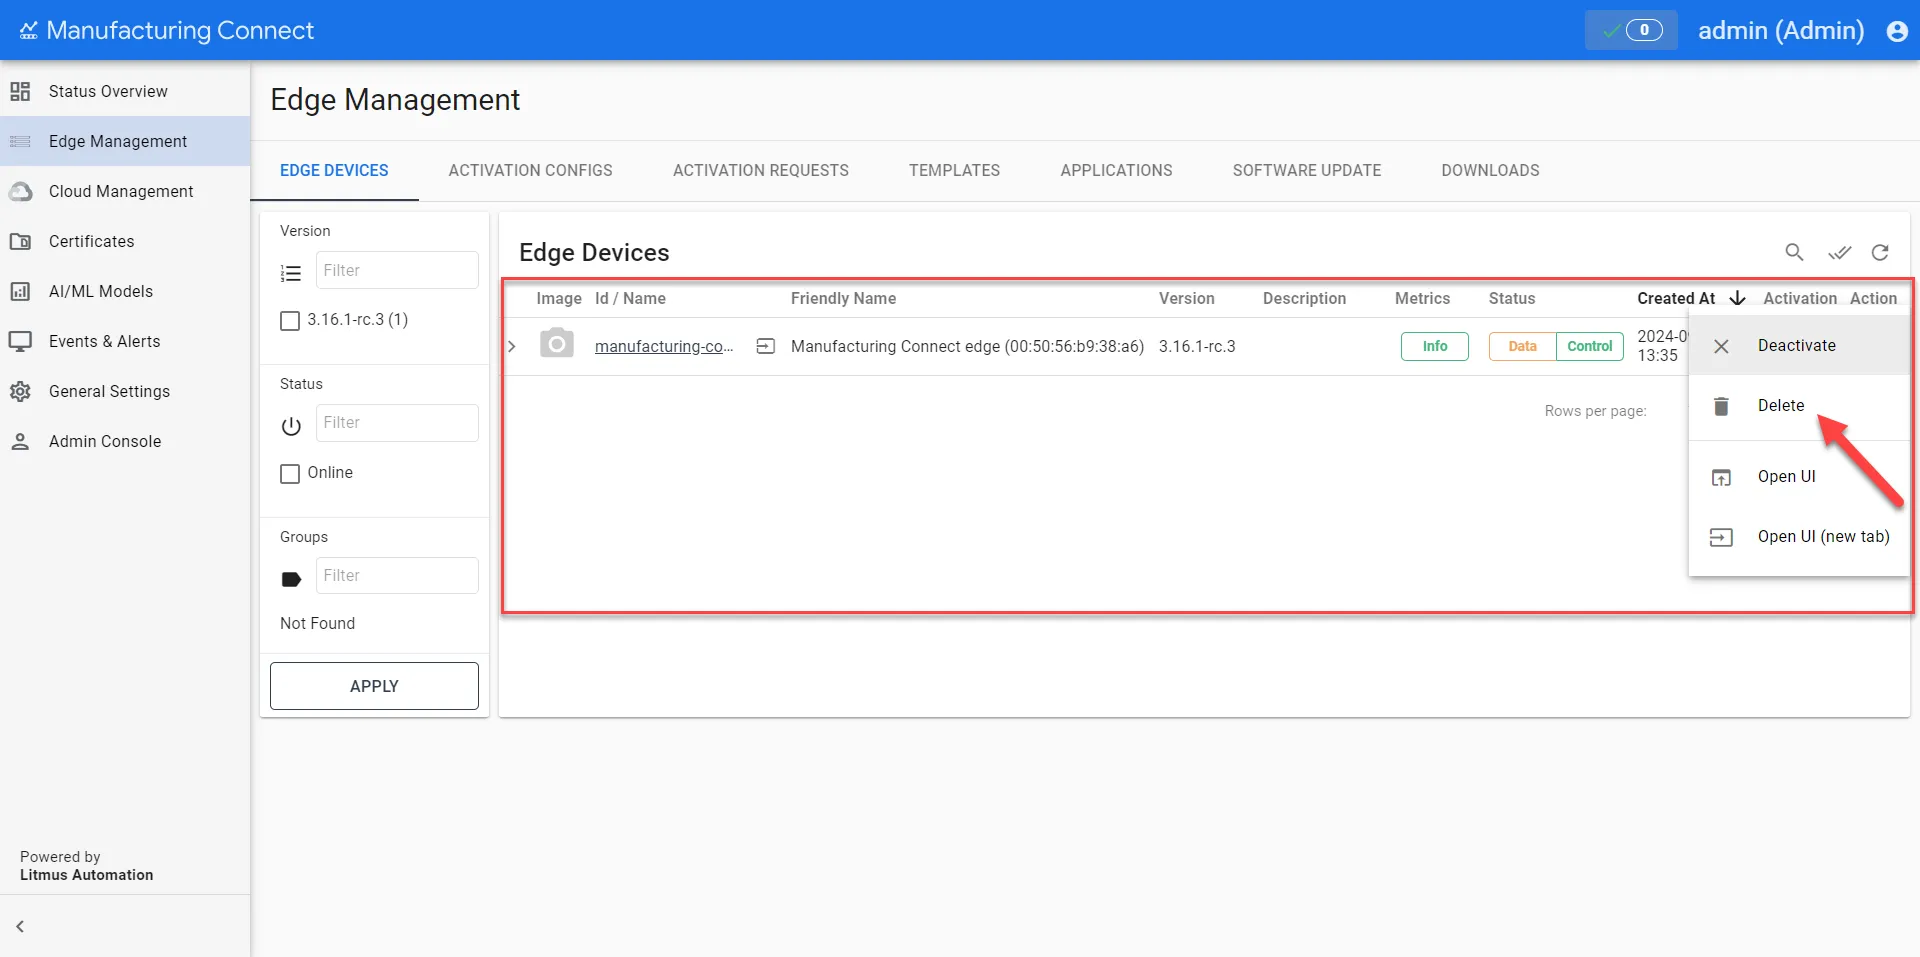Click the device image camera placeholder
The width and height of the screenshot is (1920, 957).
click(557, 344)
